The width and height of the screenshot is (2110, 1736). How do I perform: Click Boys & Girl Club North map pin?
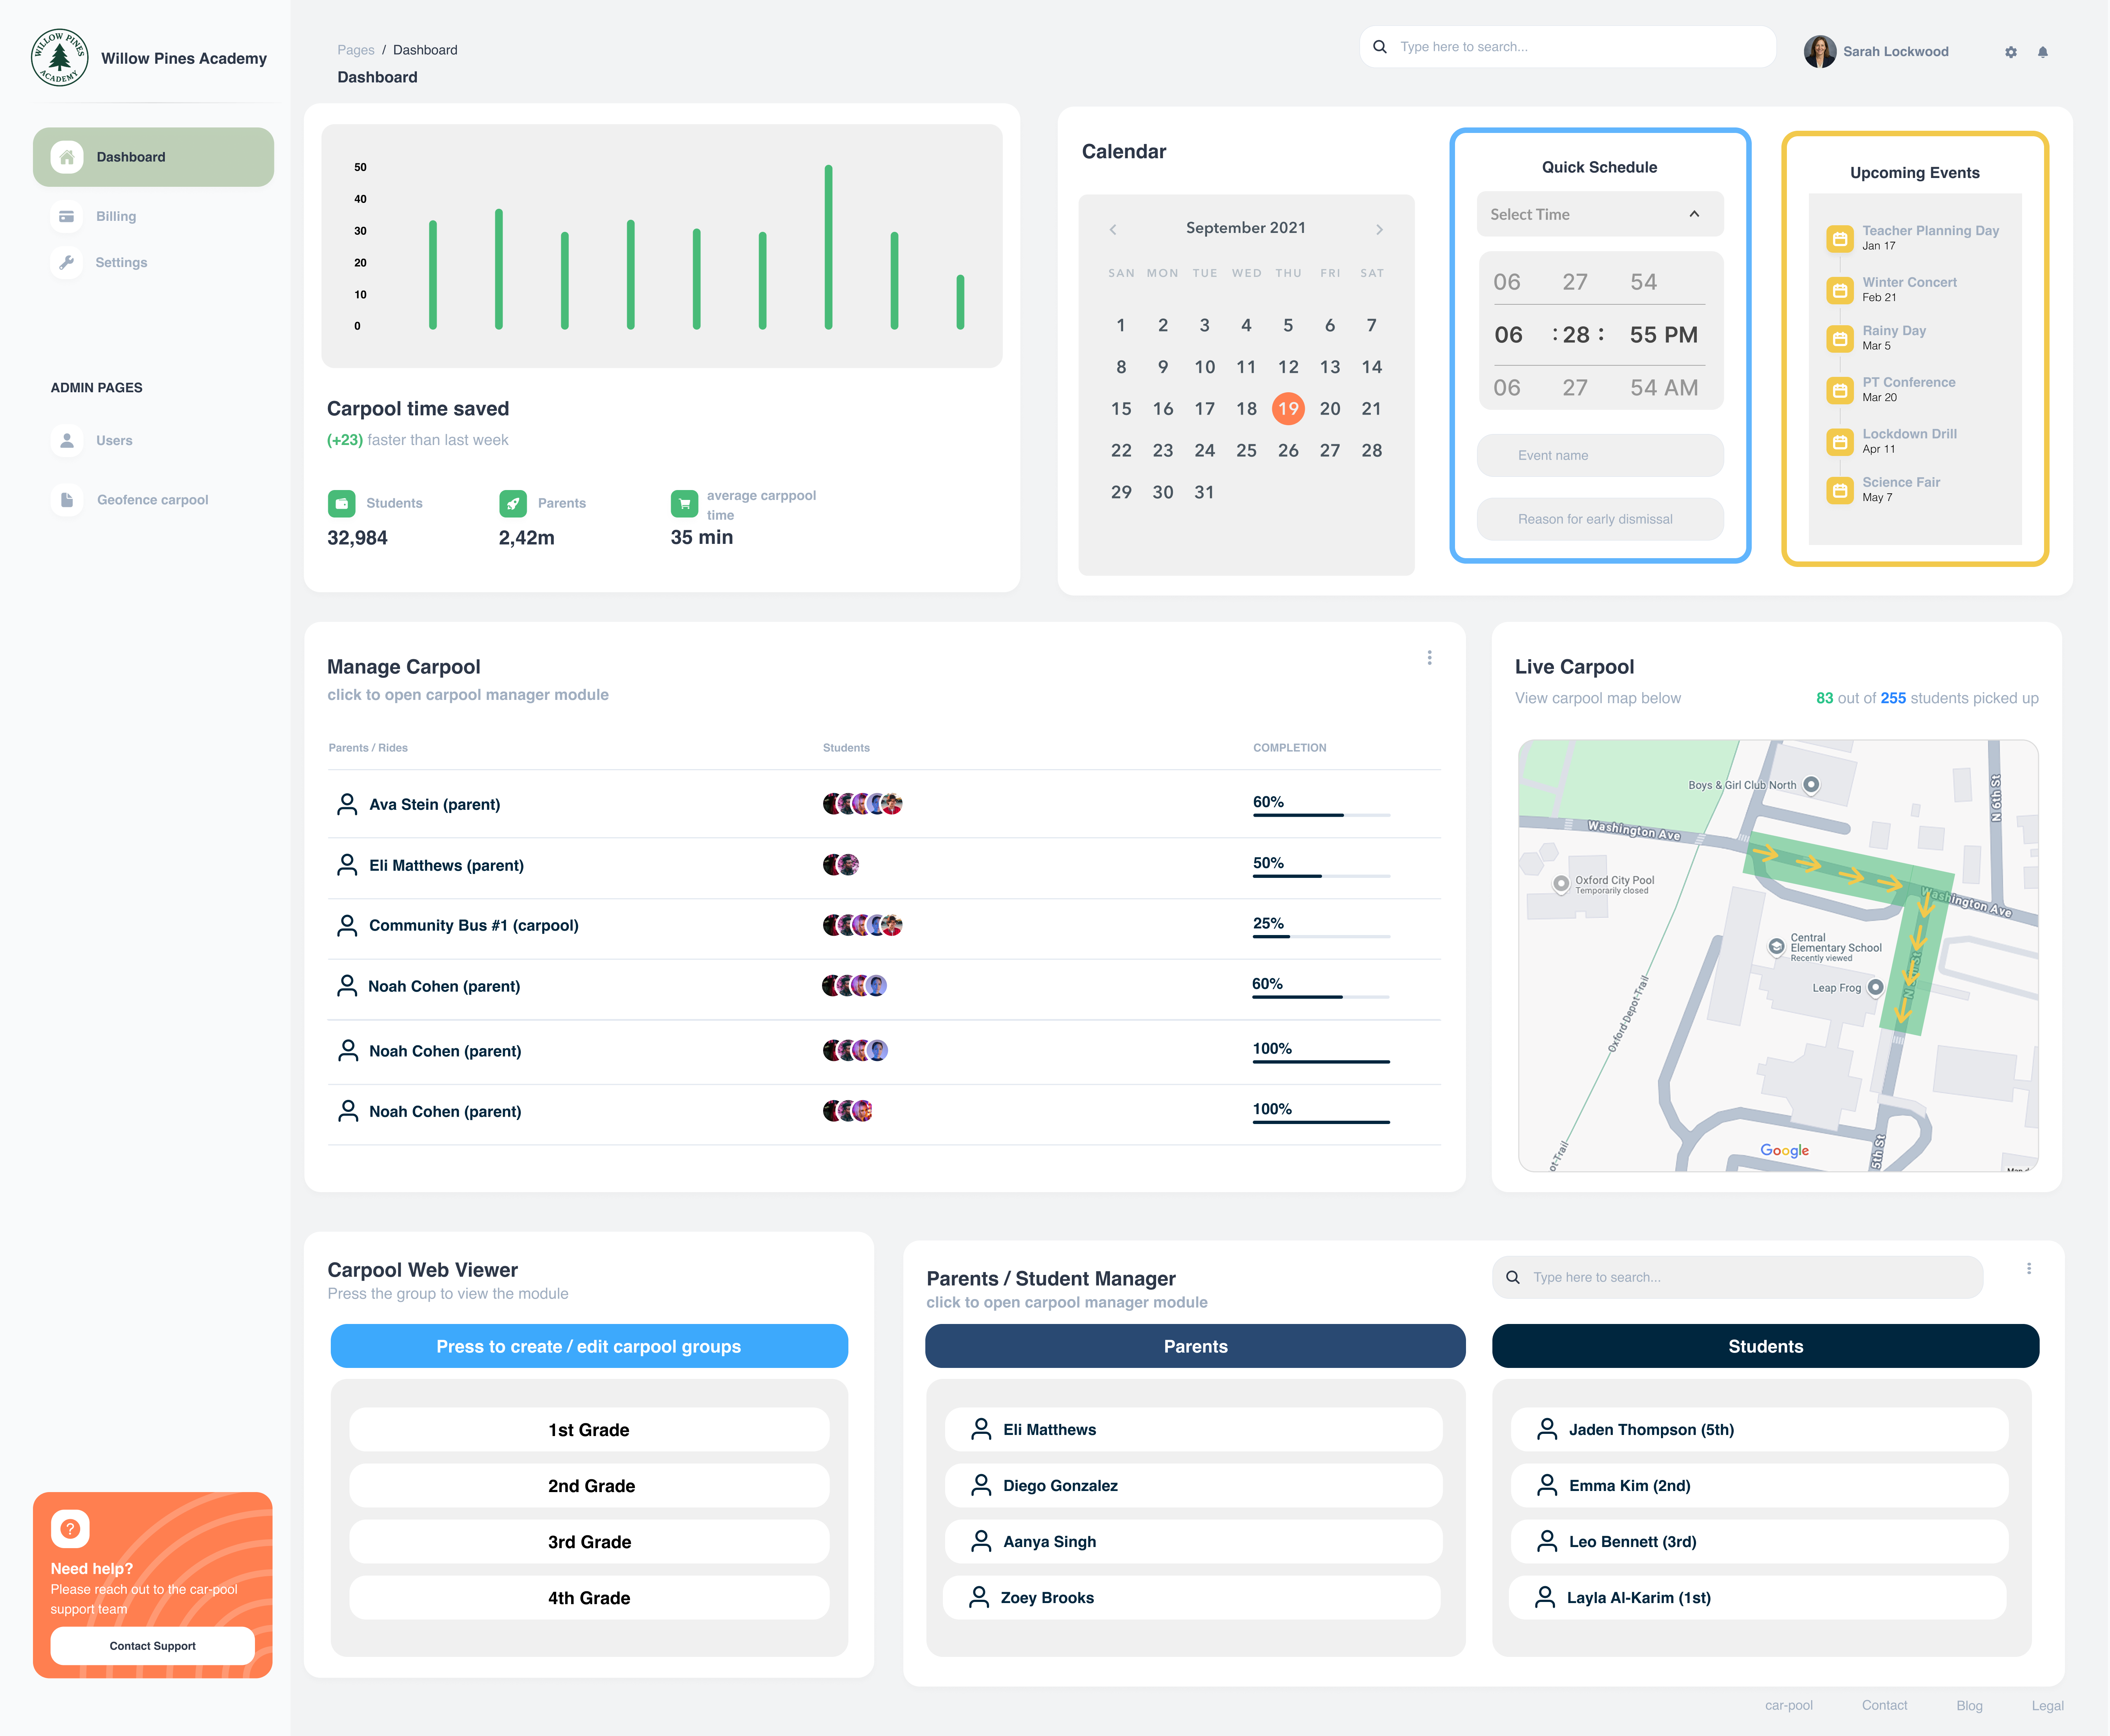coord(1811,785)
